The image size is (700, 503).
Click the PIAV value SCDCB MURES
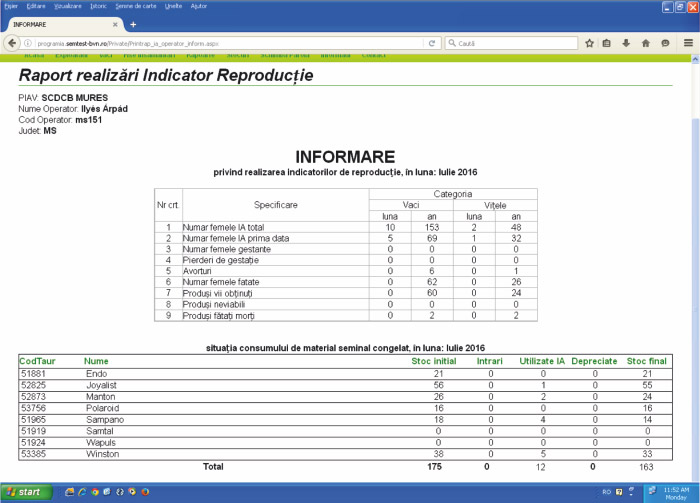(75, 98)
